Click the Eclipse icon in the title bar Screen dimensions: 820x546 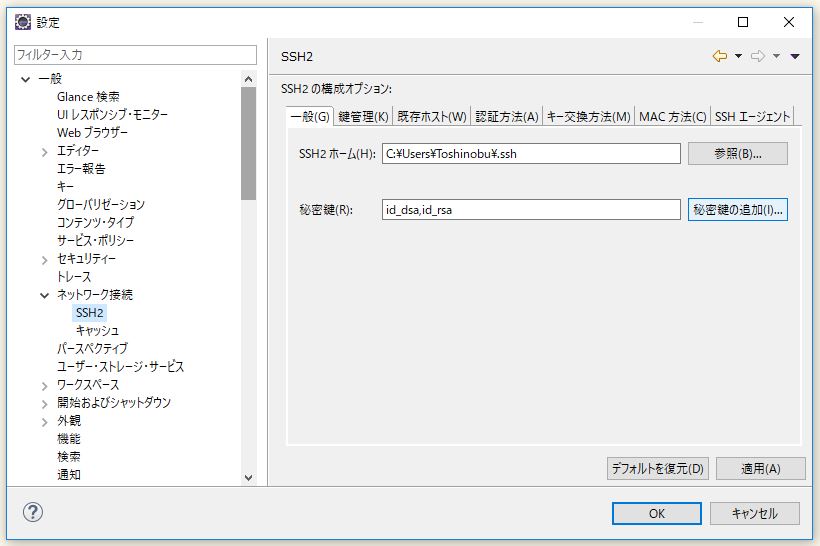point(22,22)
